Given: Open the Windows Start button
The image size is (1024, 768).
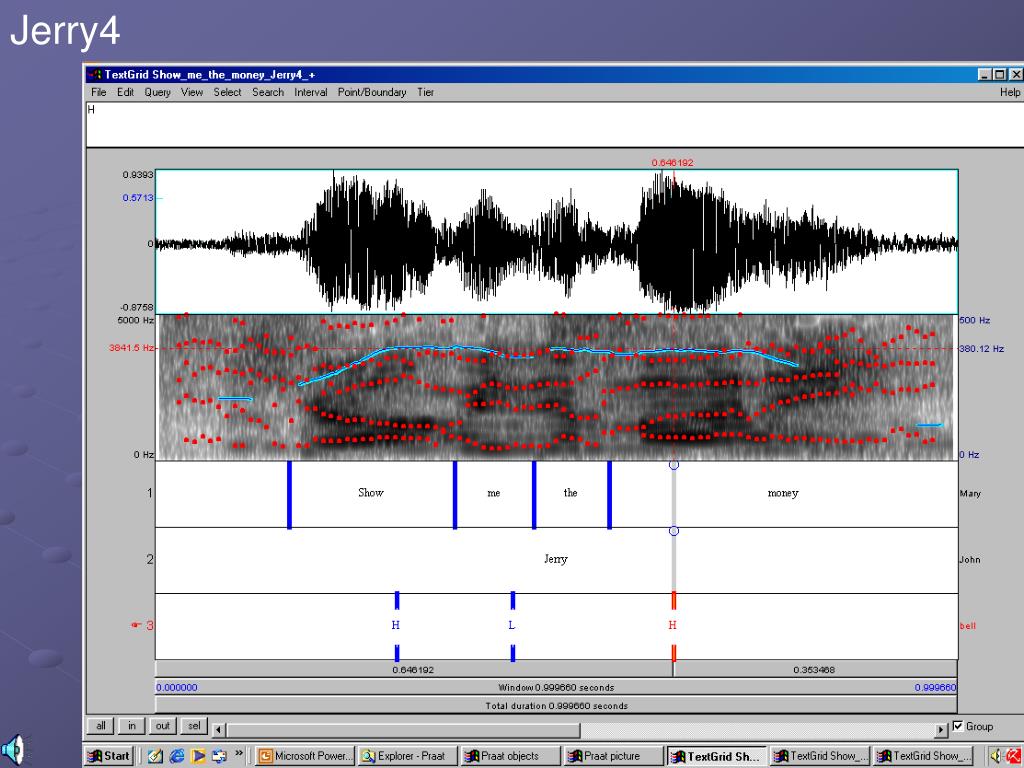Looking at the screenshot, I should click(109, 756).
